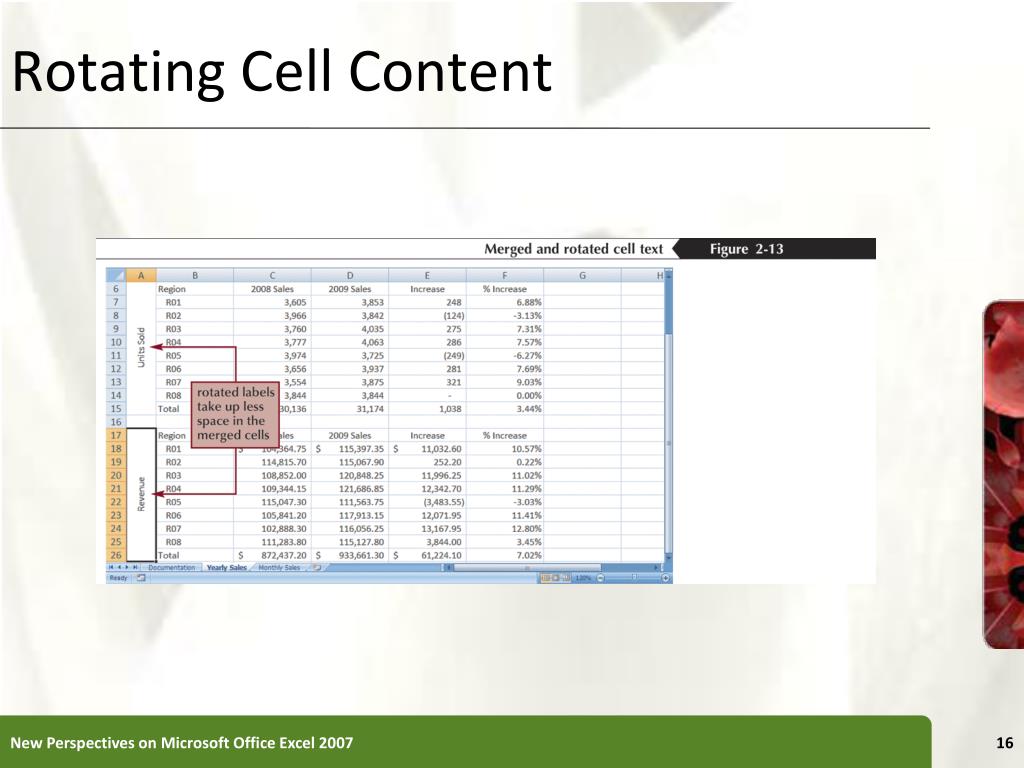
Task: Click the zoom in plus button
Action: point(665,578)
